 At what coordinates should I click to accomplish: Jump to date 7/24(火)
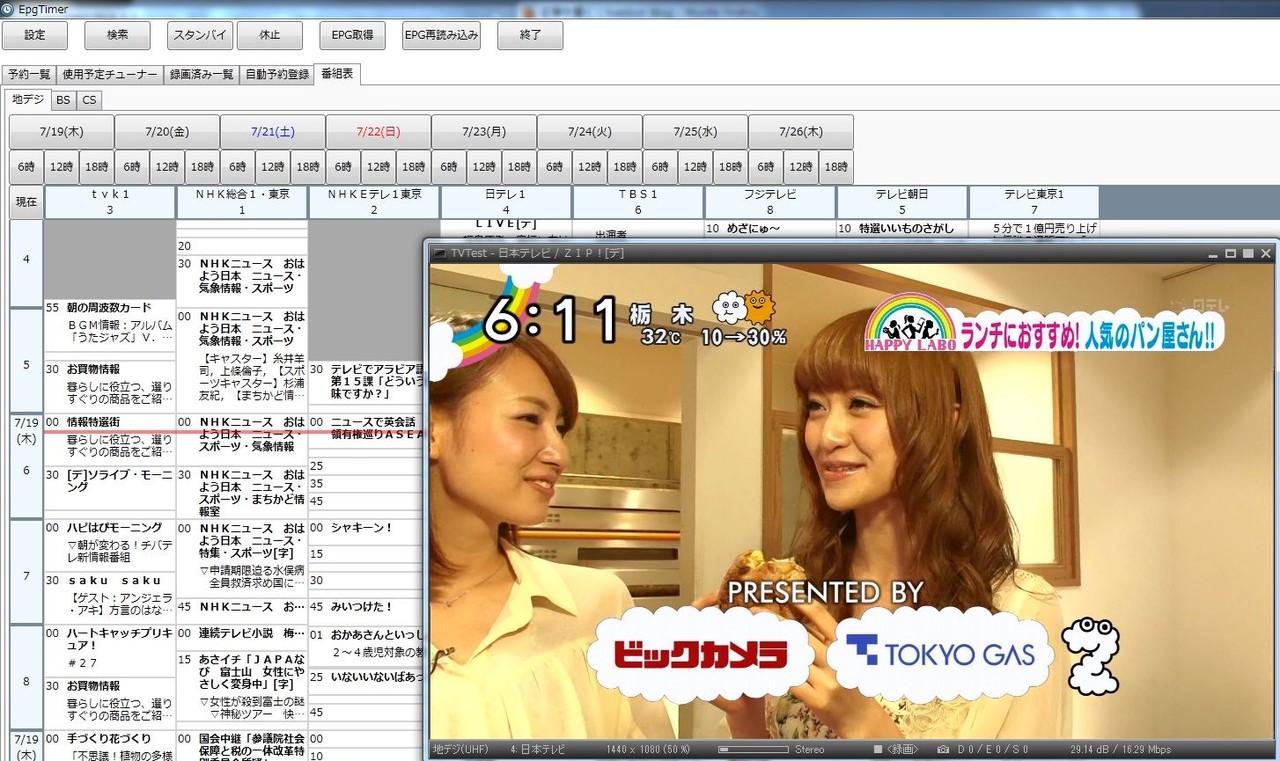point(590,131)
